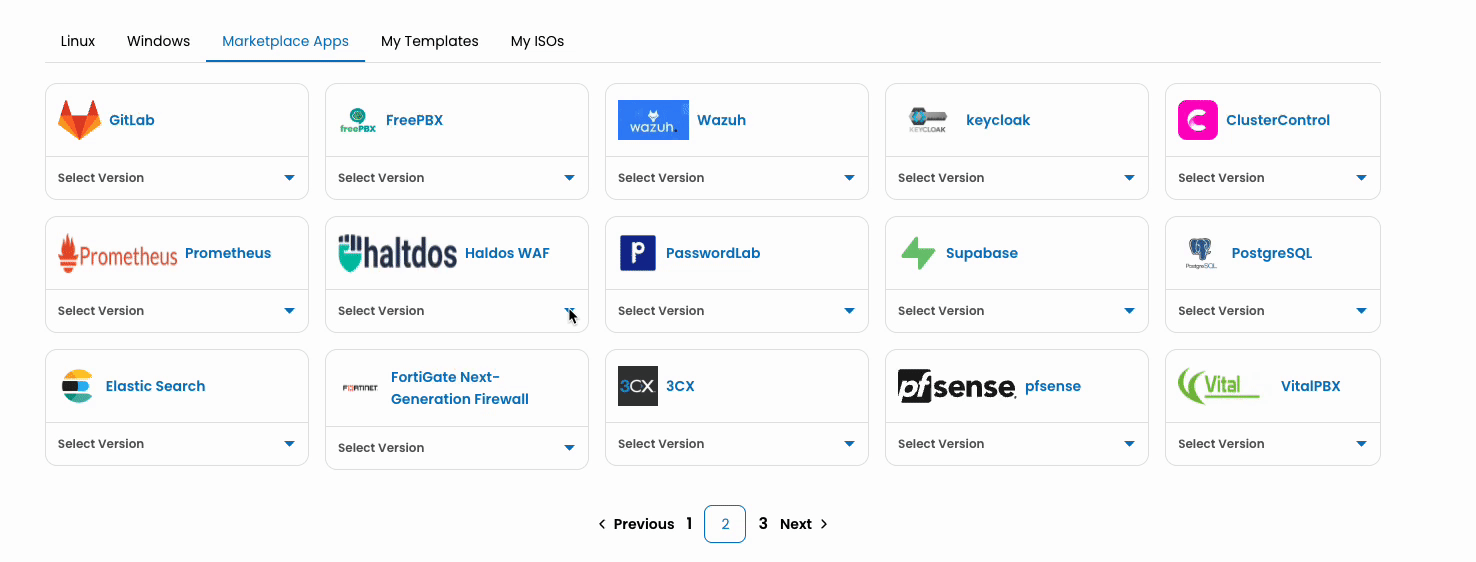The width and height of the screenshot is (1476, 562).
Task: Click the pfsense app name text
Action: point(1053,386)
